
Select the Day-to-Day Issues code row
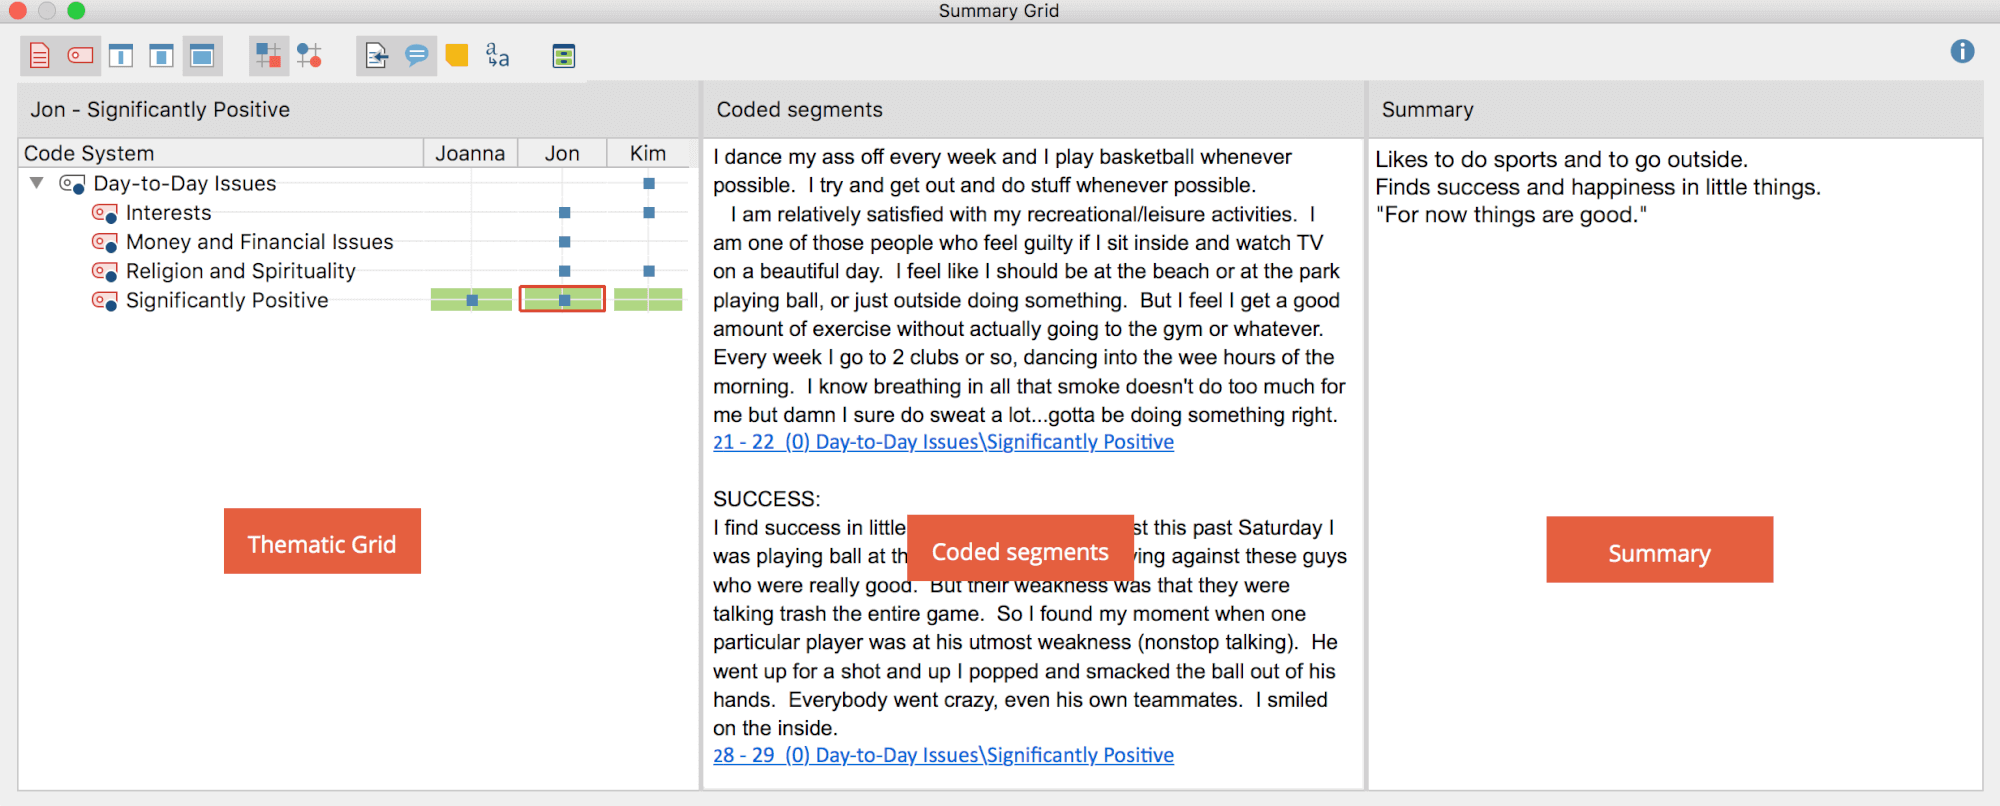click(185, 184)
